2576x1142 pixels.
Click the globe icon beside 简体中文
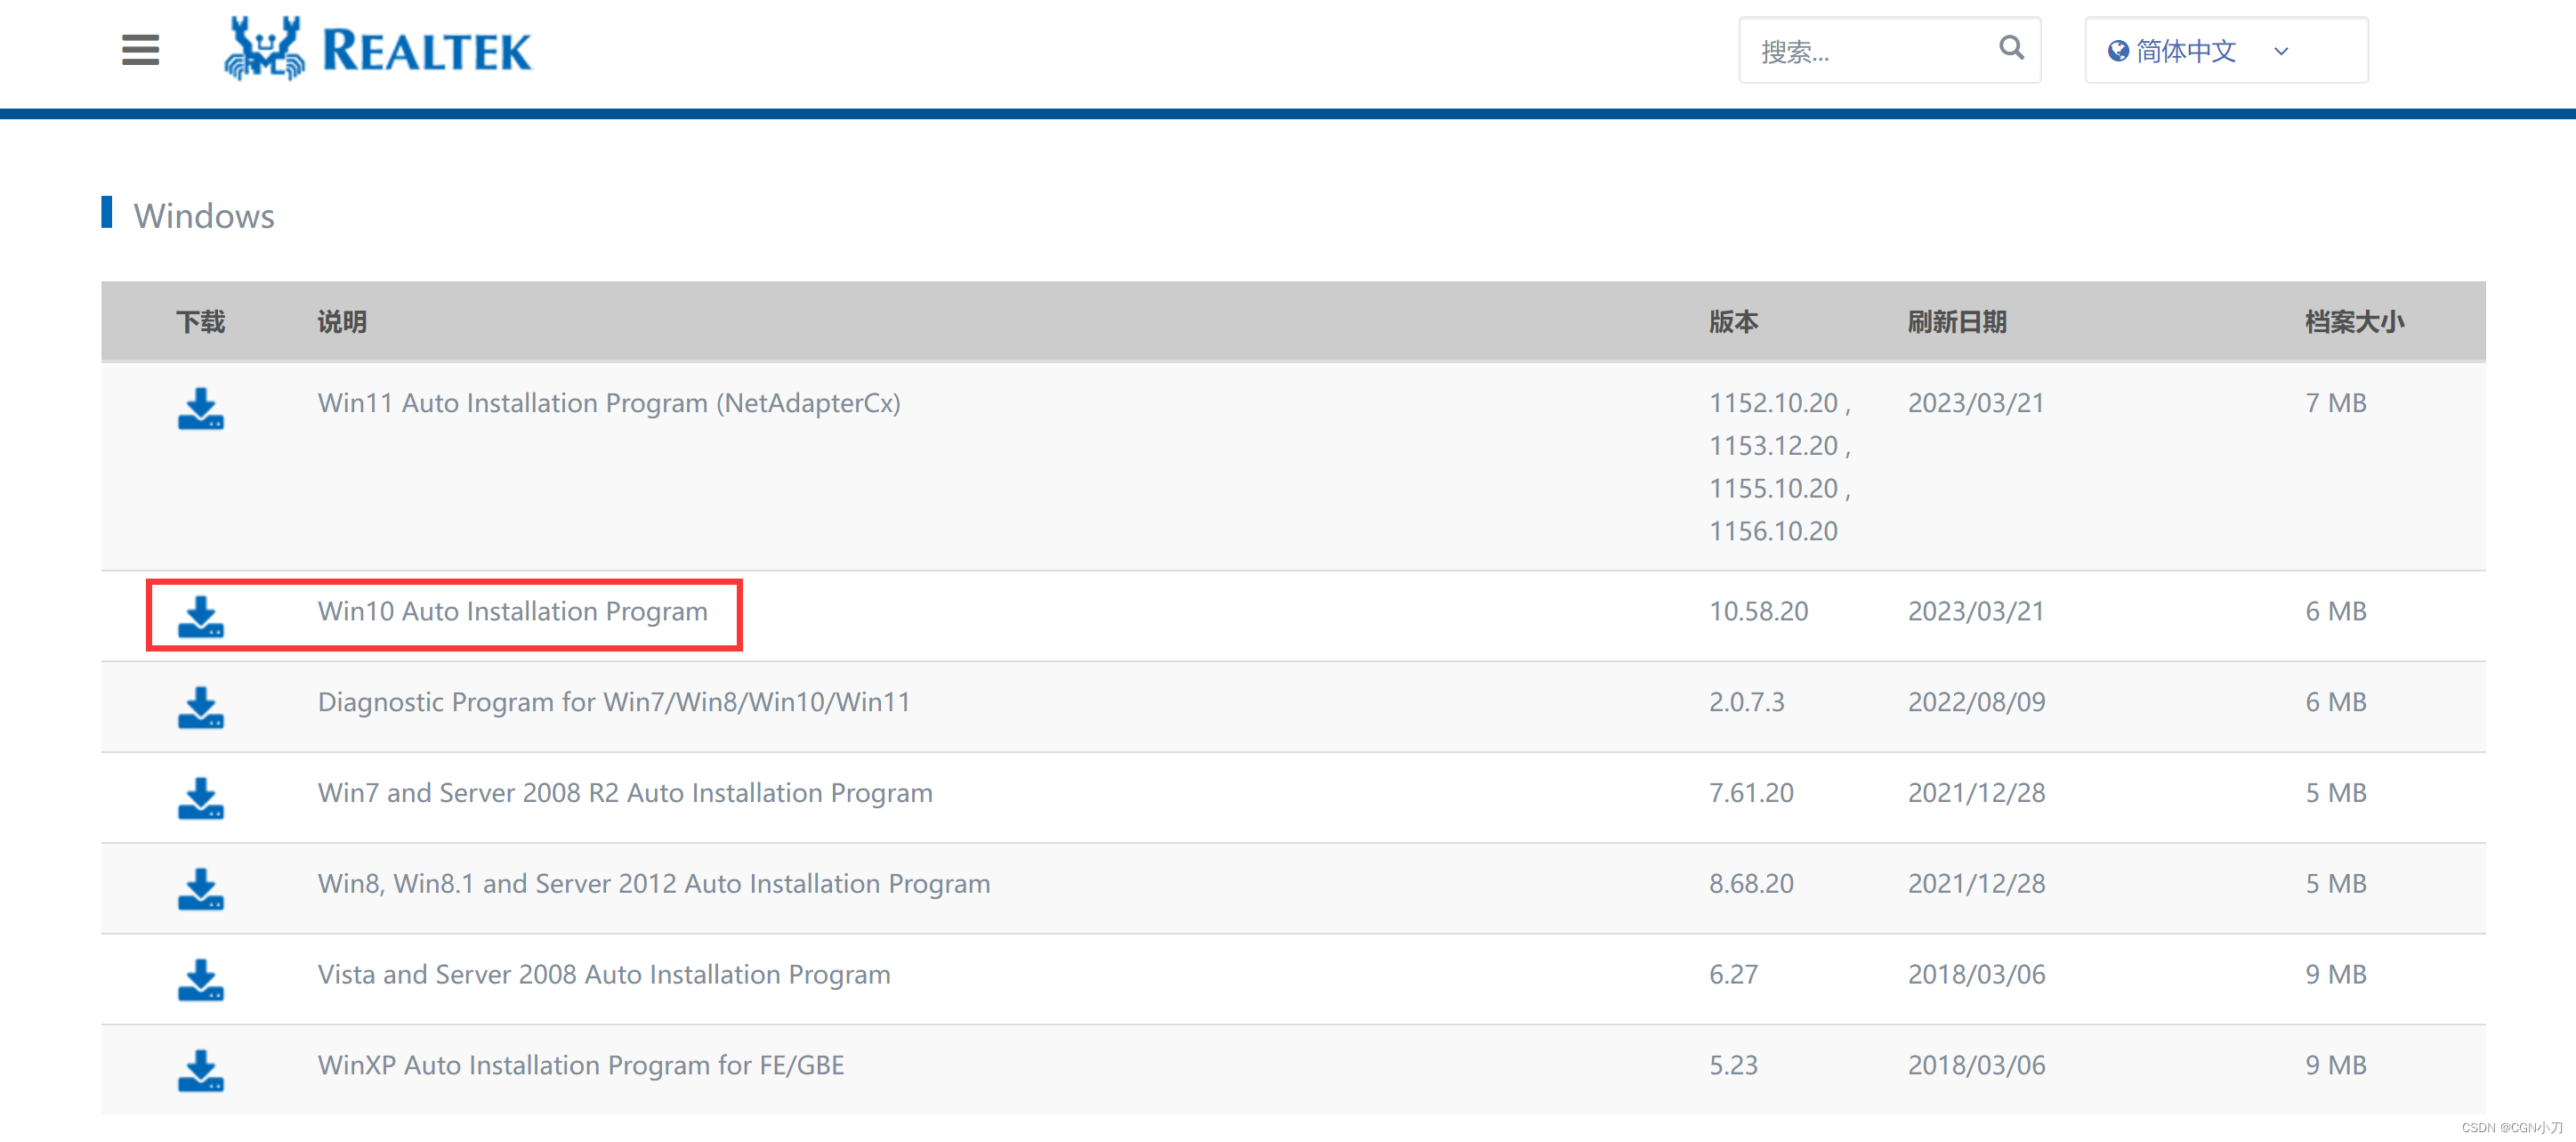coord(2118,50)
